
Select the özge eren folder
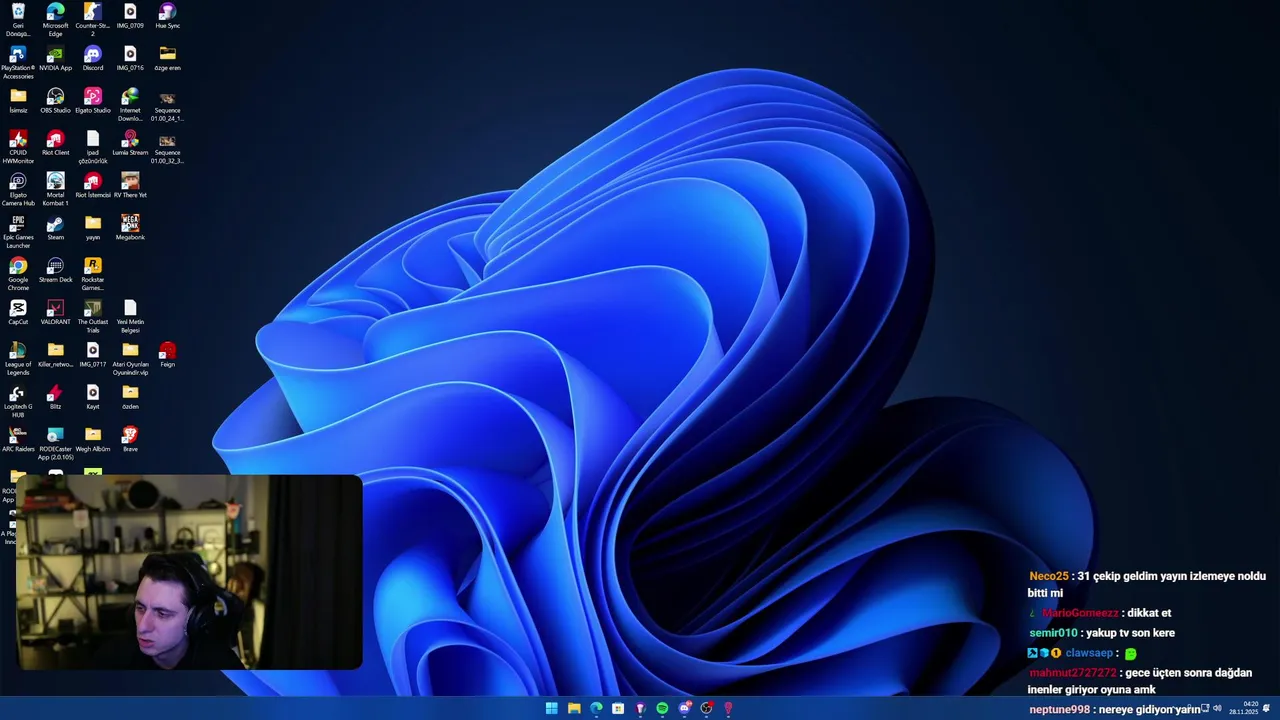(167, 58)
